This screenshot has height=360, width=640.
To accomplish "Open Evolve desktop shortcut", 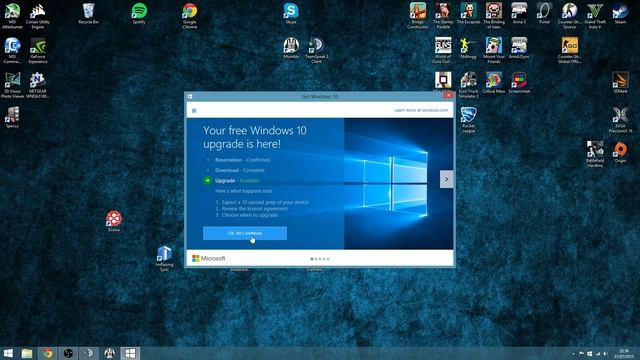I will tap(114, 221).
